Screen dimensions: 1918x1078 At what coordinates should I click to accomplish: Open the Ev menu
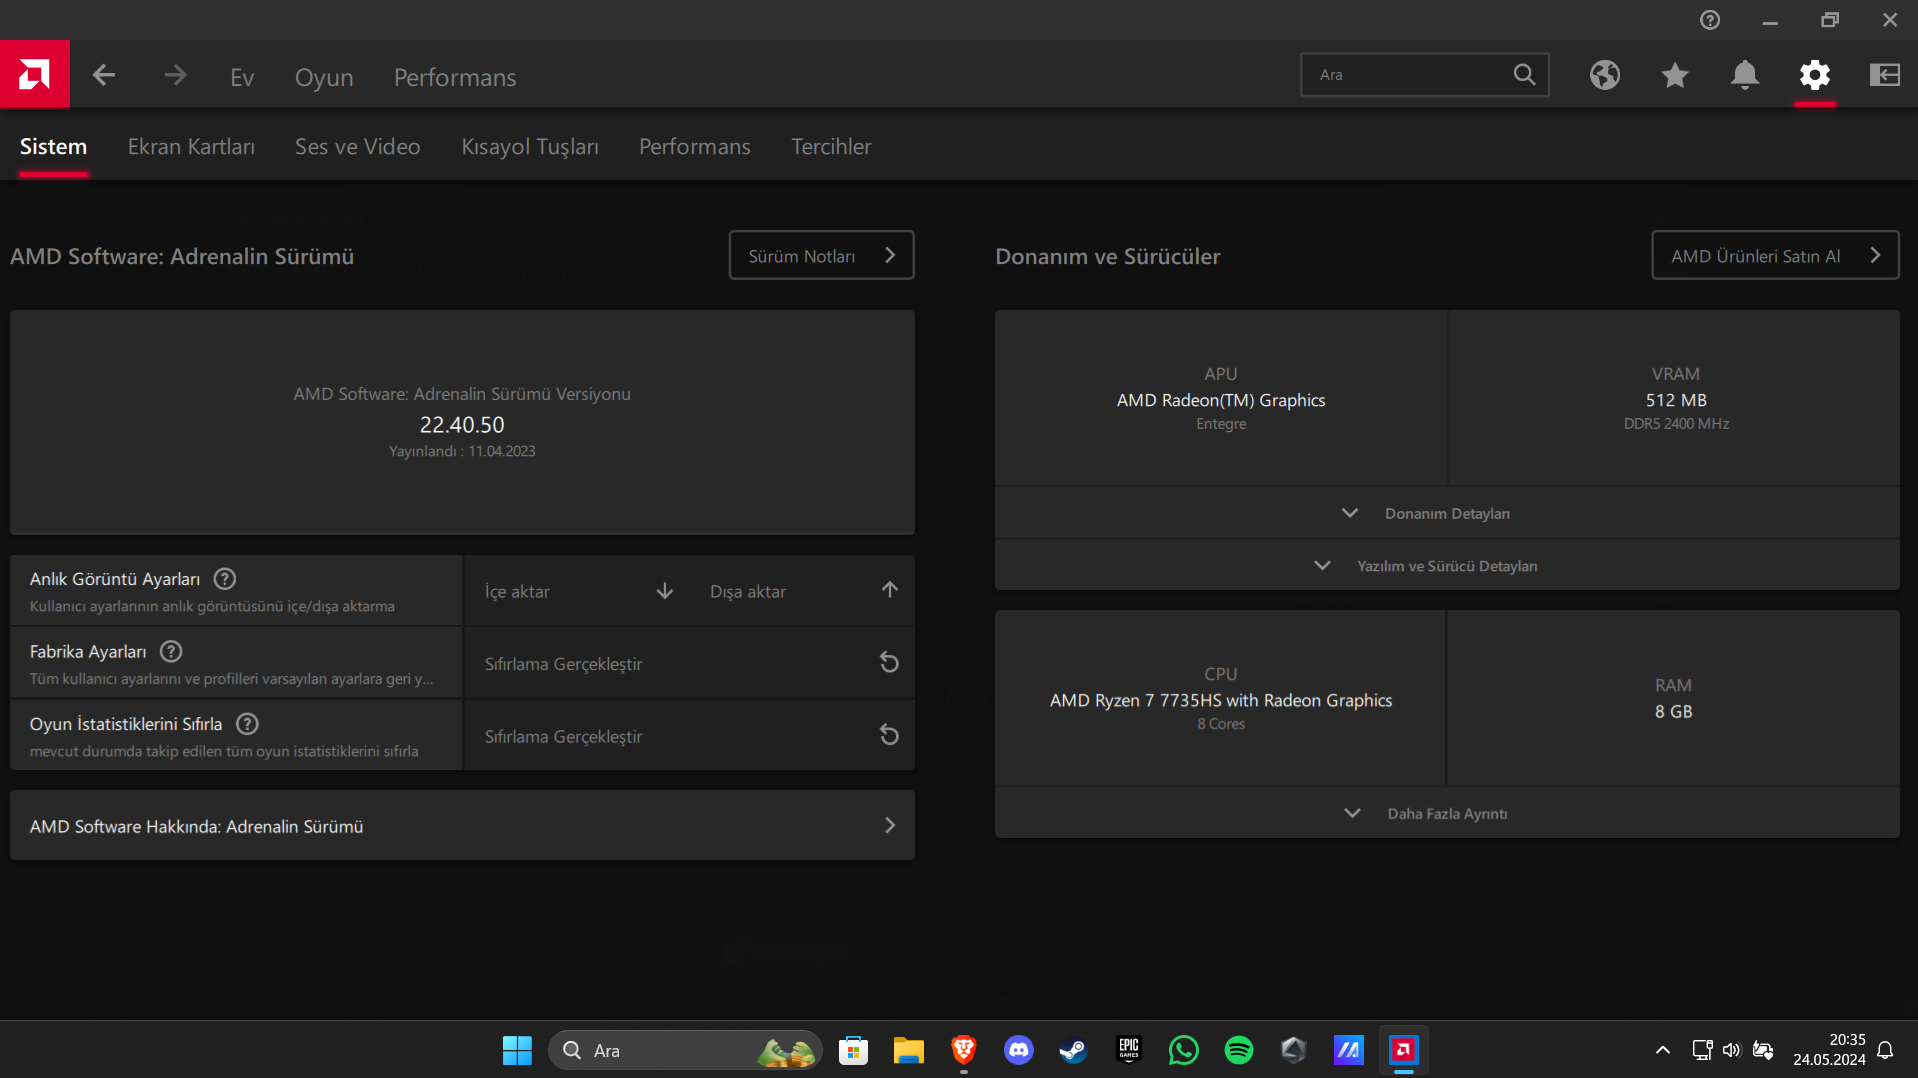(x=242, y=77)
